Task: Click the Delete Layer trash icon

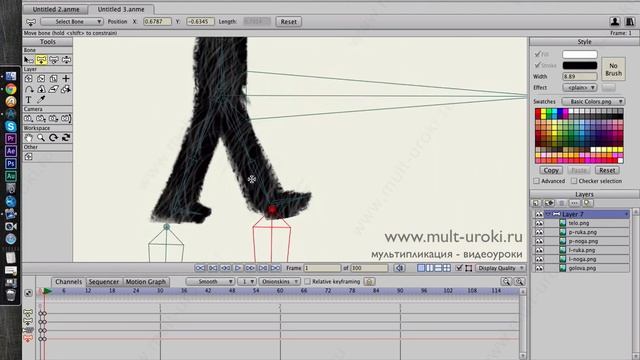Action: click(x=562, y=203)
